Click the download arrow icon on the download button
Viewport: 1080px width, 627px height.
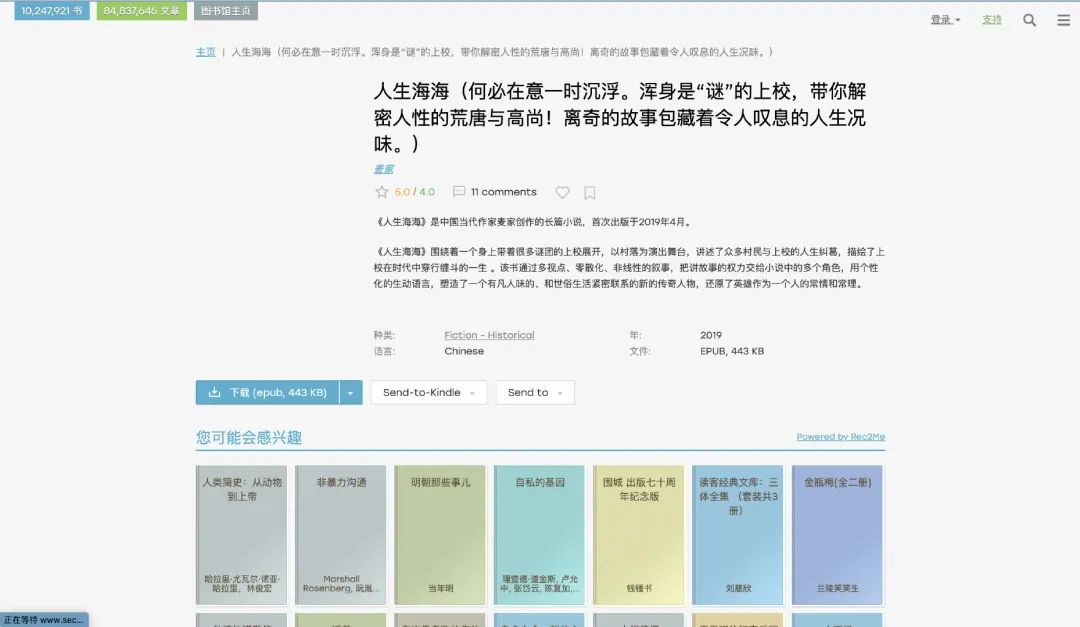(x=215, y=392)
